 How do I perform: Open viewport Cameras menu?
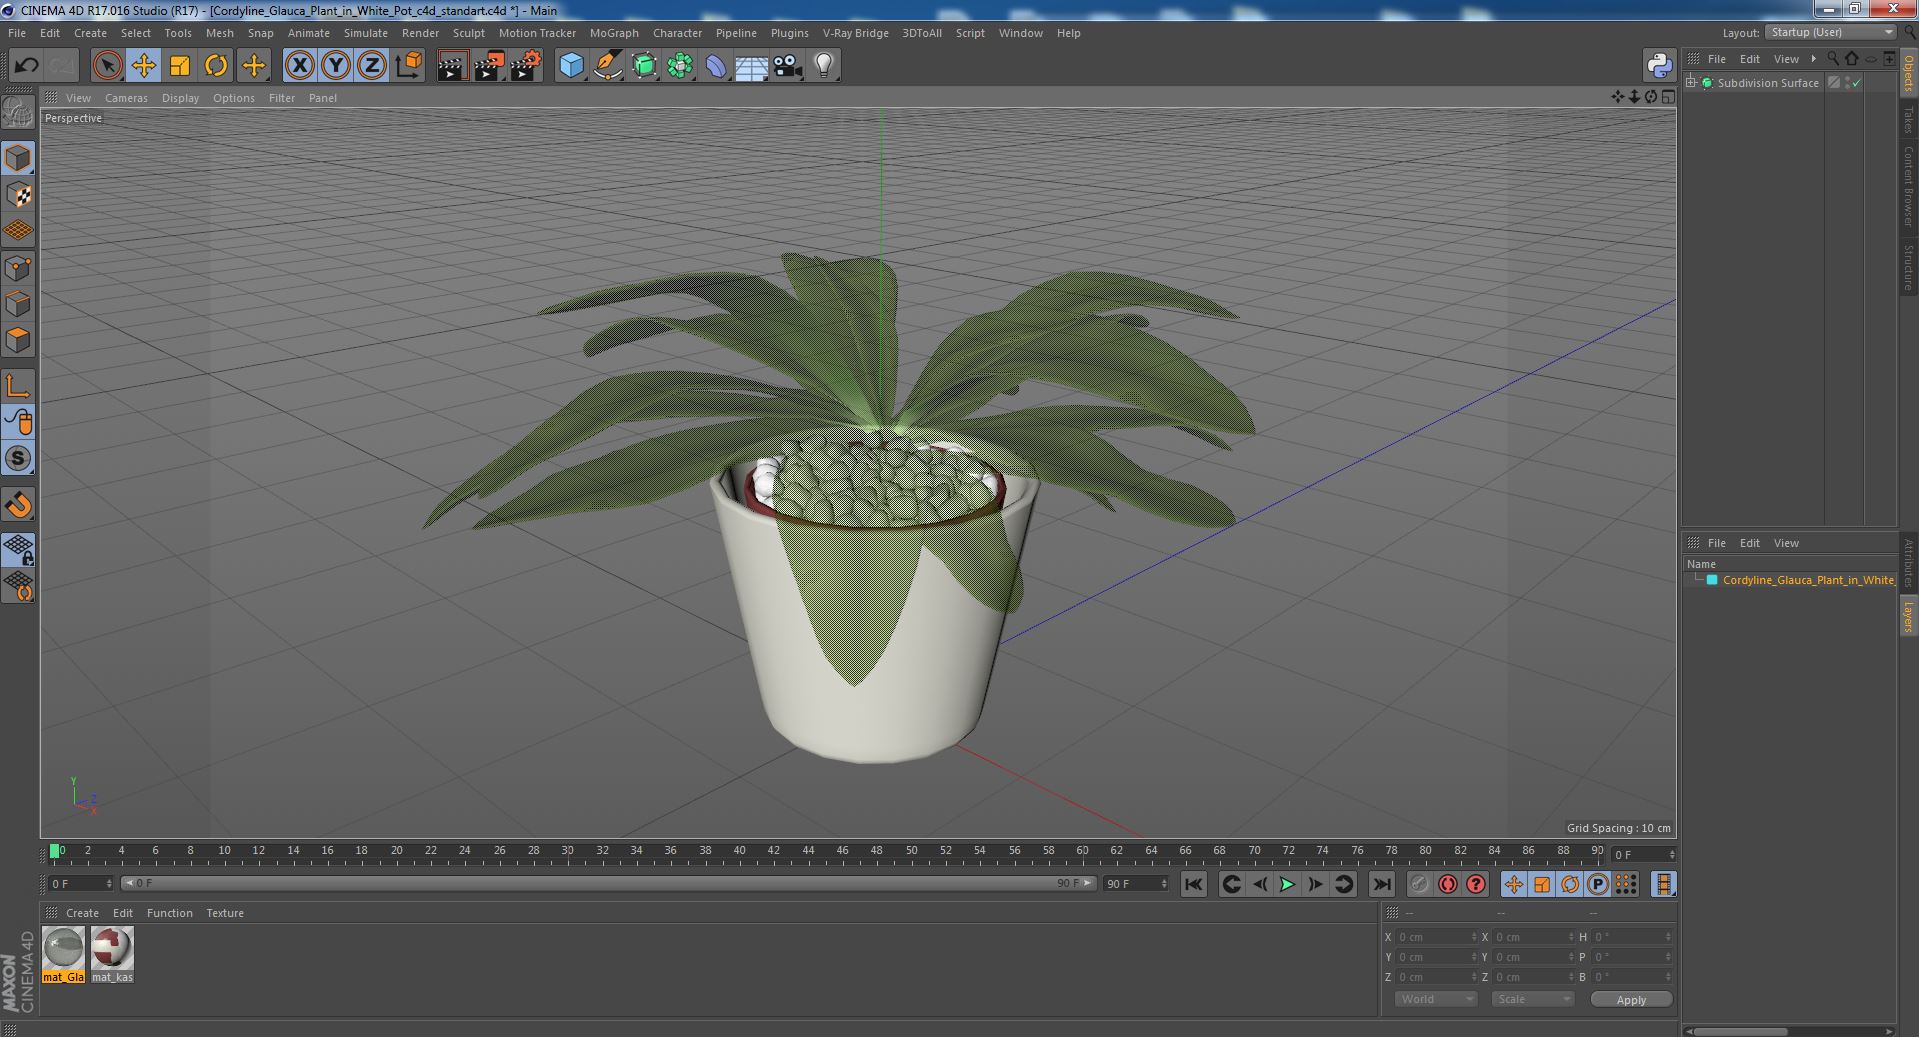tap(126, 98)
